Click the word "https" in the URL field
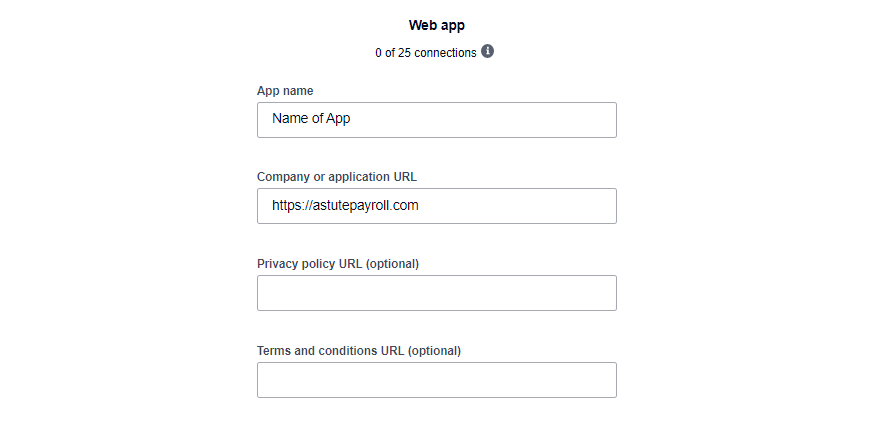Image resolution: width=871 pixels, height=437 pixels. tap(287, 206)
